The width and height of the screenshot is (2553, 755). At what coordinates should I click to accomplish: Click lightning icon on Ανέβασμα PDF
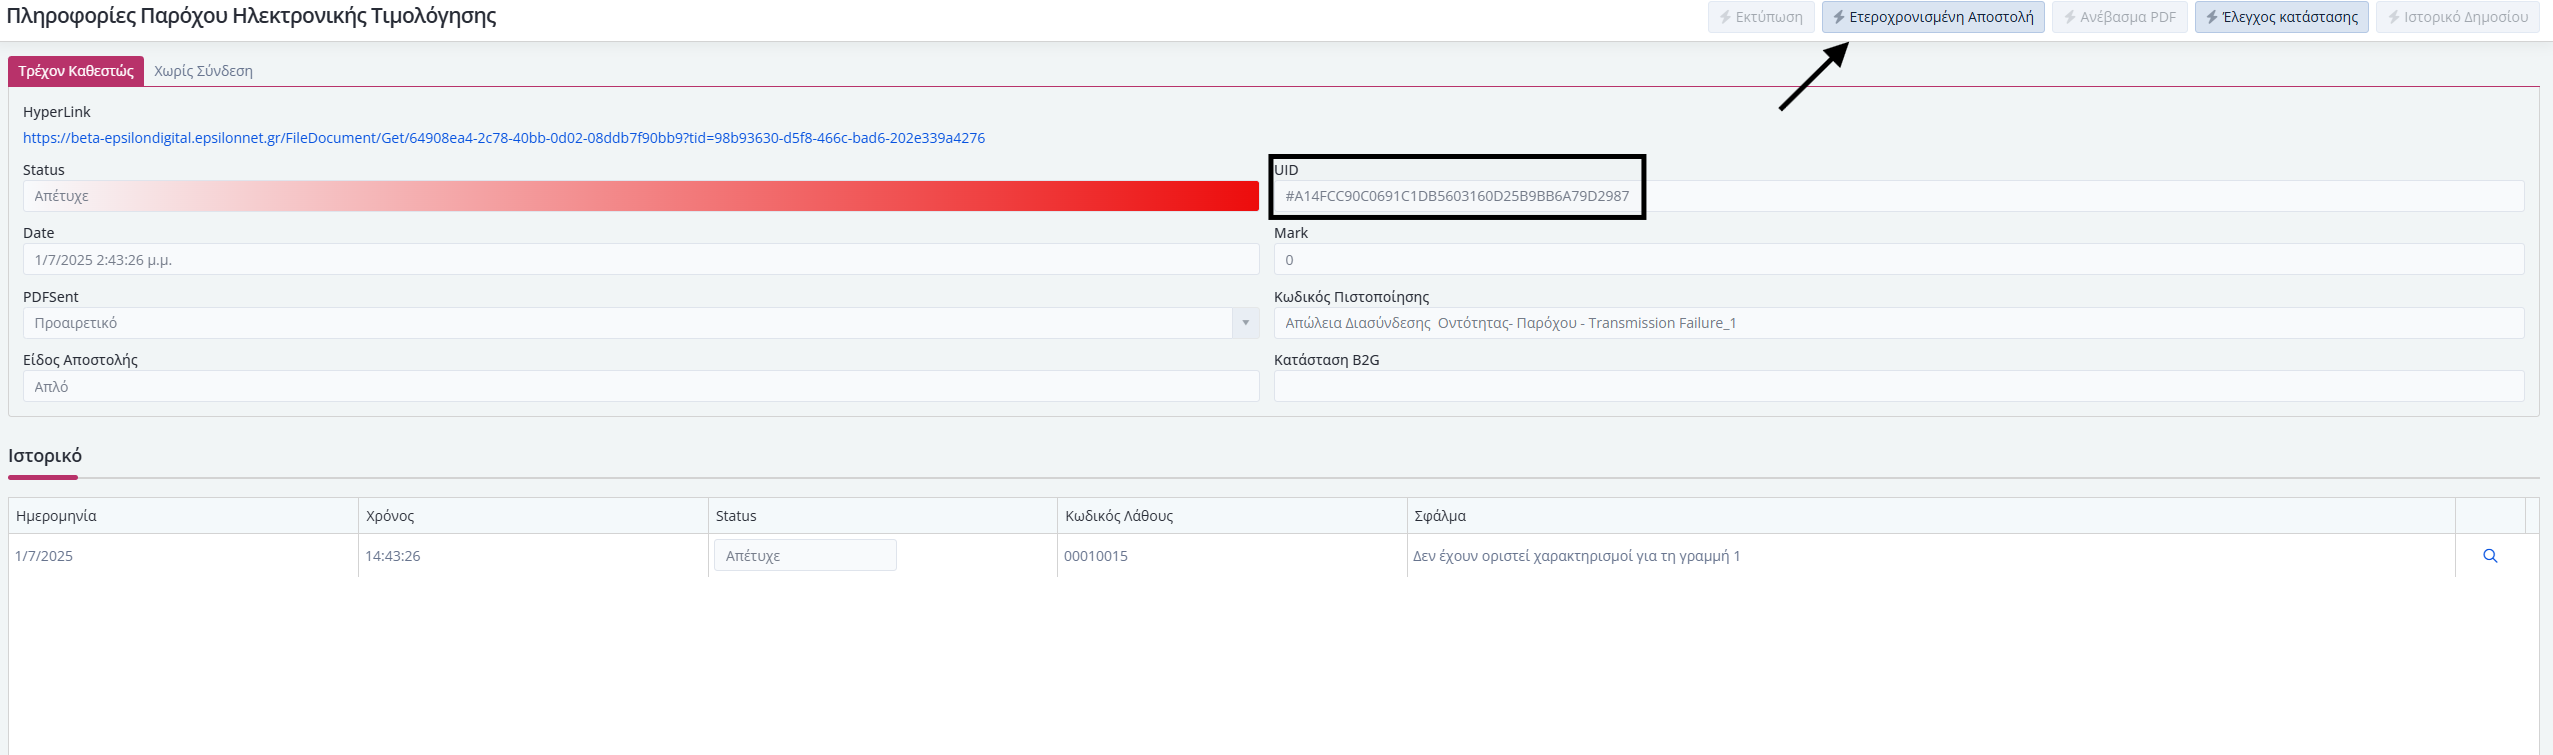(2070, 17)
